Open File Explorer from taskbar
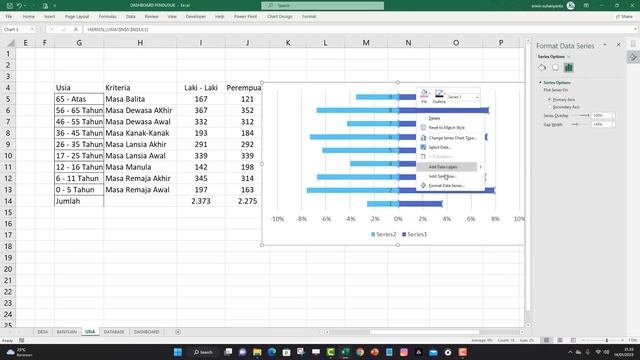Image resolution: width=640 pixels, height=360 pixels. click(x=257, y=352)
